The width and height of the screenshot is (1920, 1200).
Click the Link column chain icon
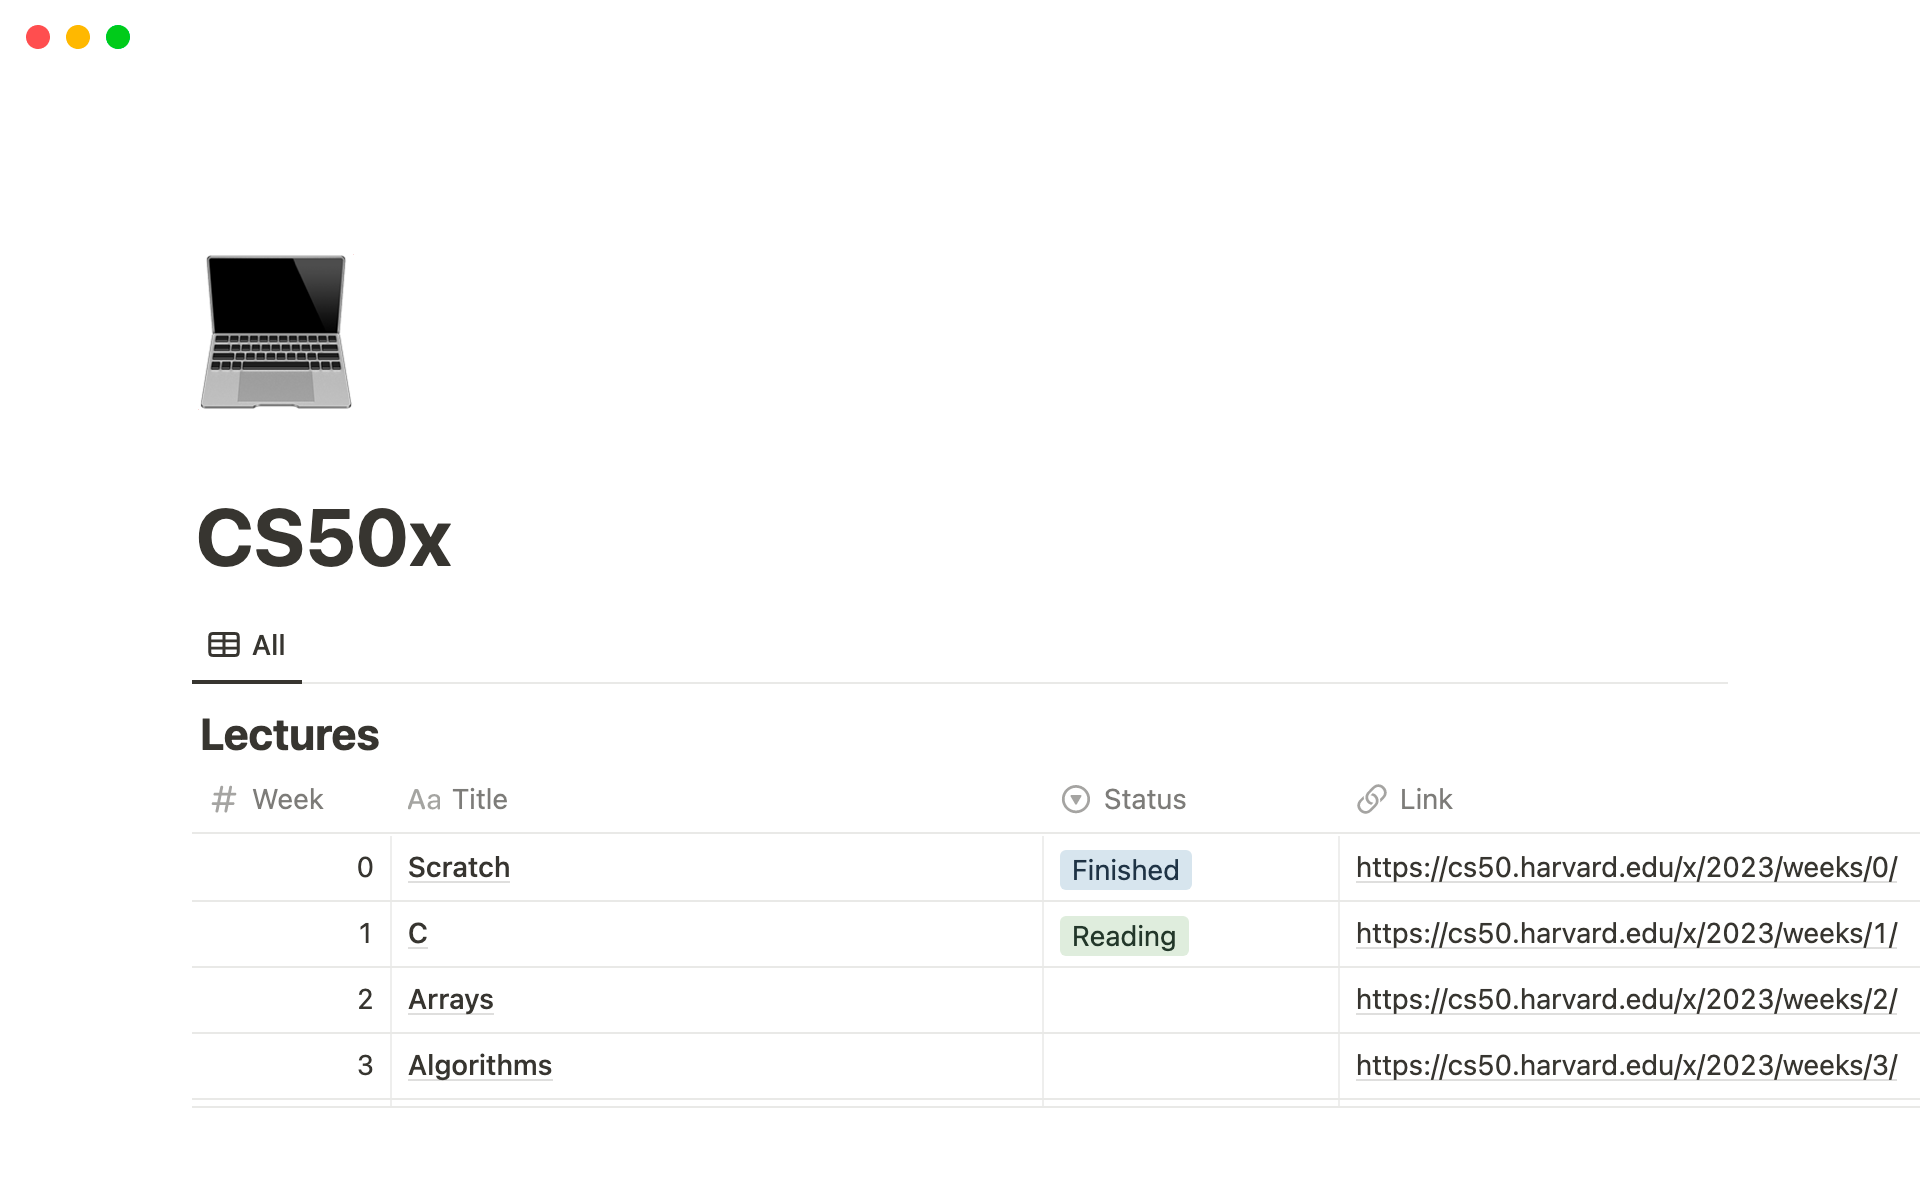pyautogui.click(x=1371, y=799)
